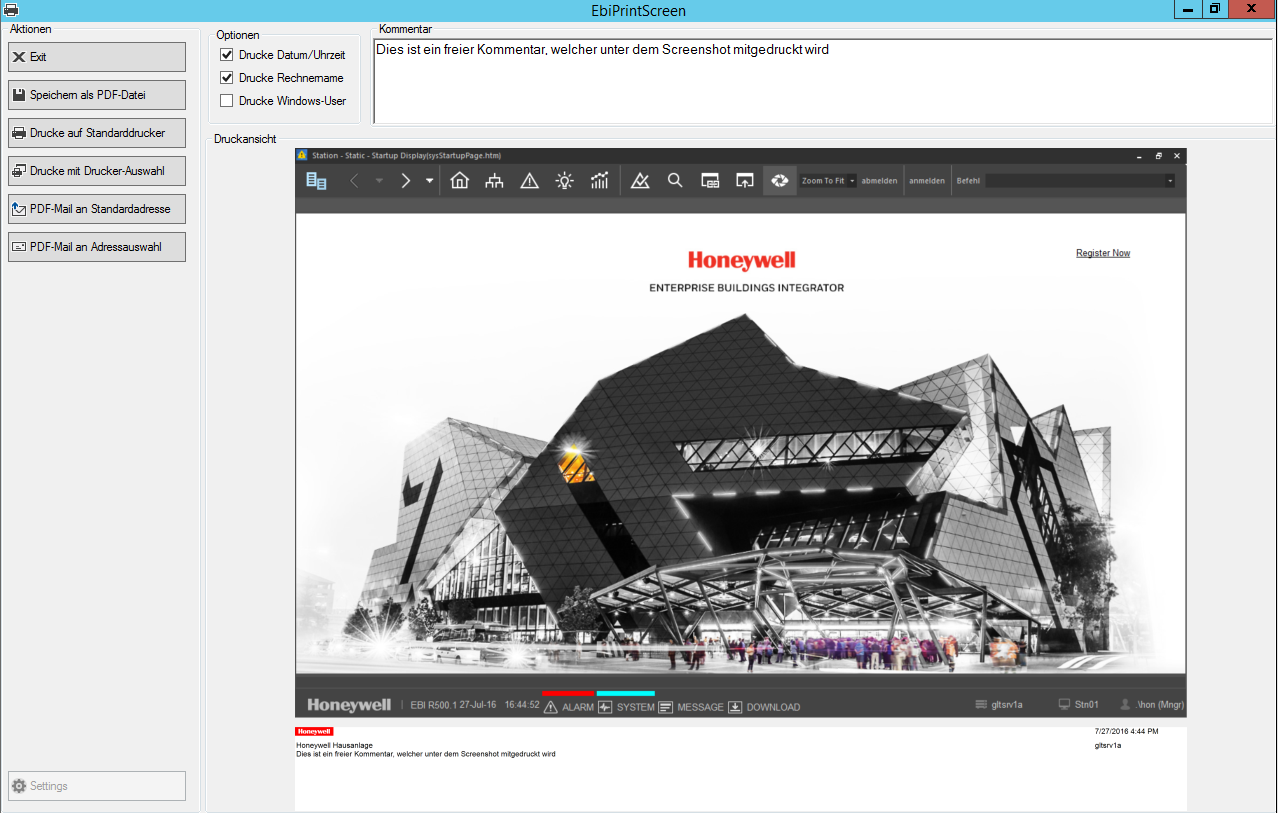Click the red Honeywell logo heading

742,261
